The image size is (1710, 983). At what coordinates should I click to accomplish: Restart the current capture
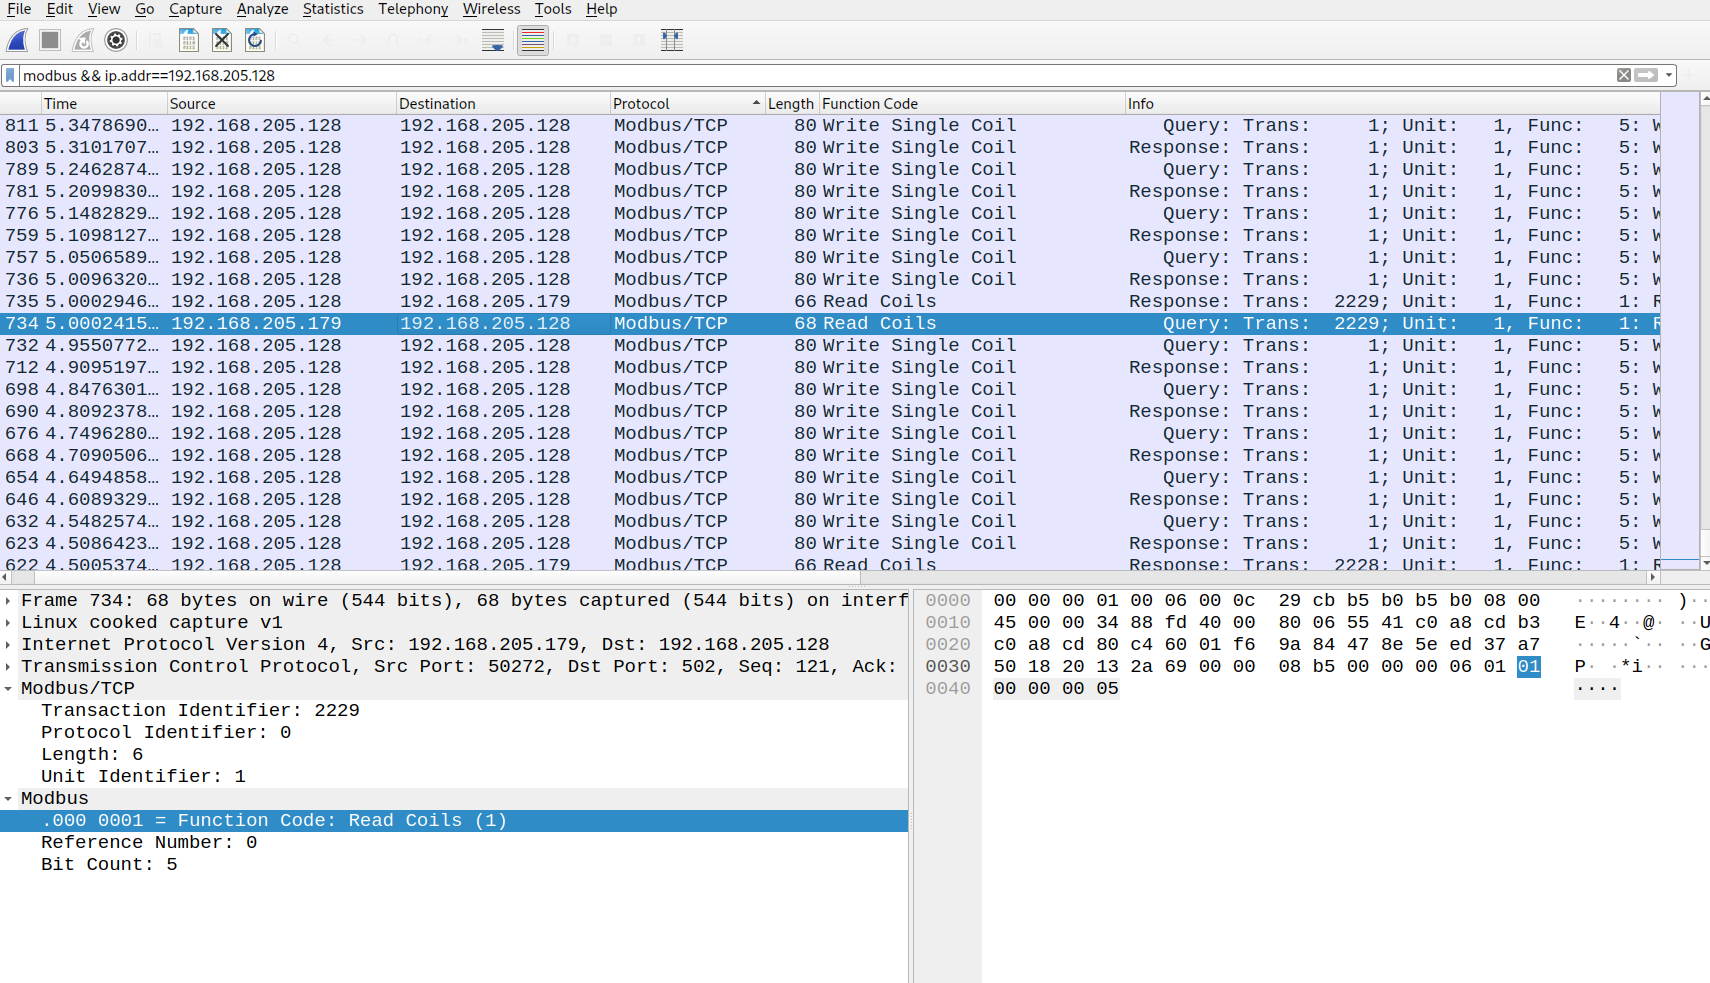click(x=82, y=40)
